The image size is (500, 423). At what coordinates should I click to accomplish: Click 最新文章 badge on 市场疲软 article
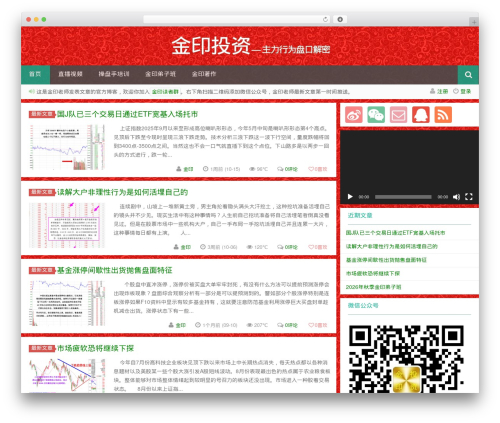pyautogui.click(x=42, y=348)
